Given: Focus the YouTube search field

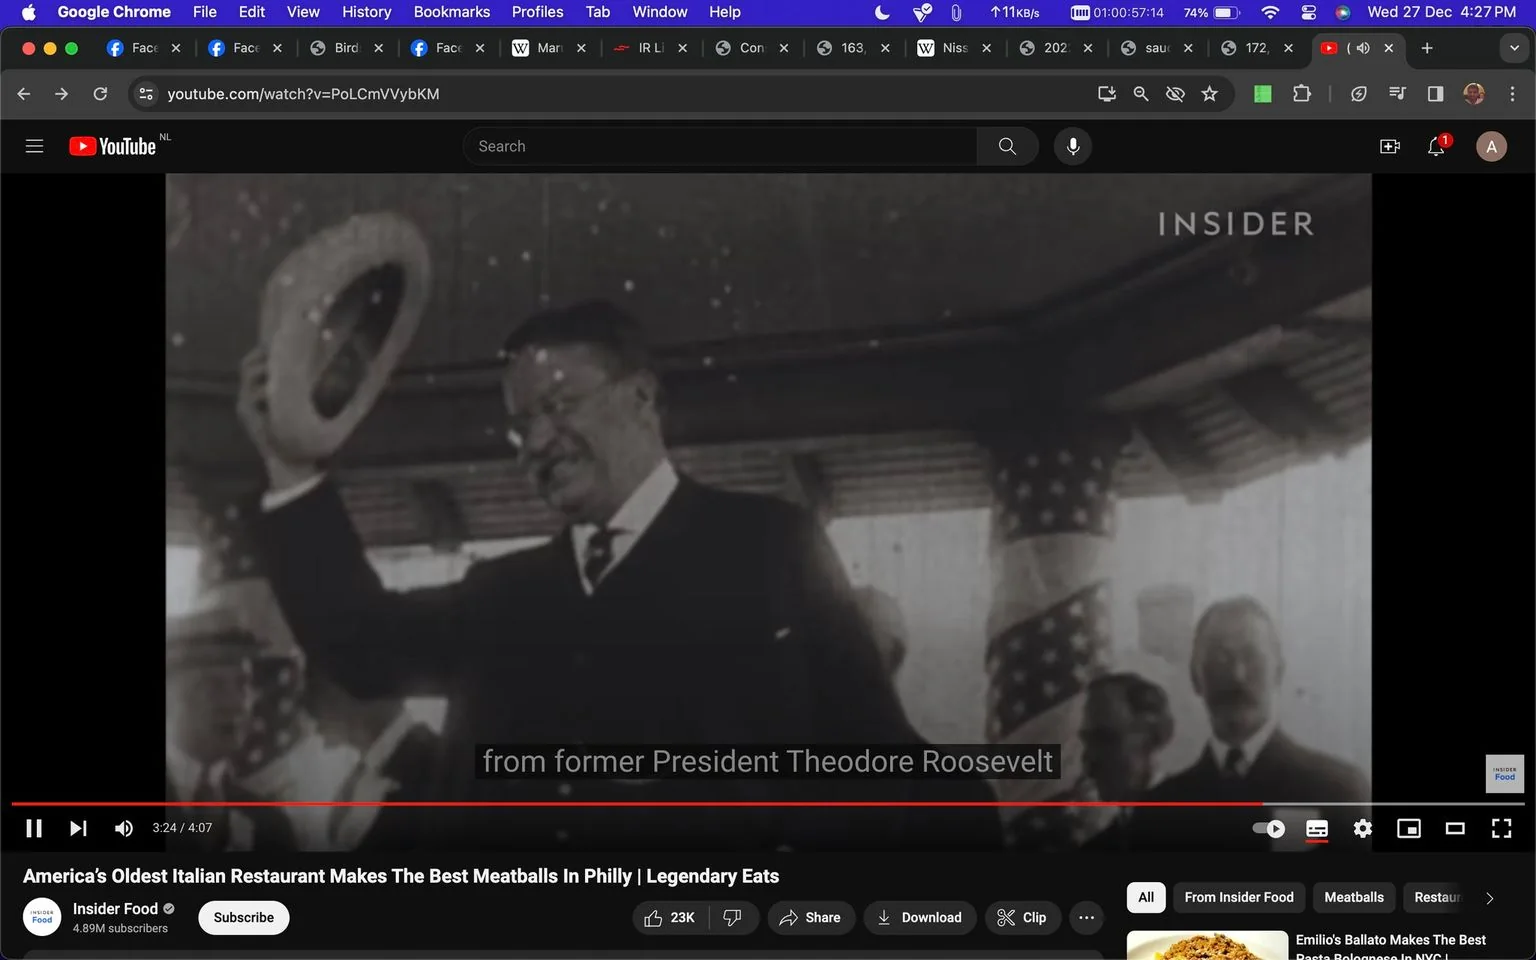Looking at the screenshot, I should click(x=720, y=146).
